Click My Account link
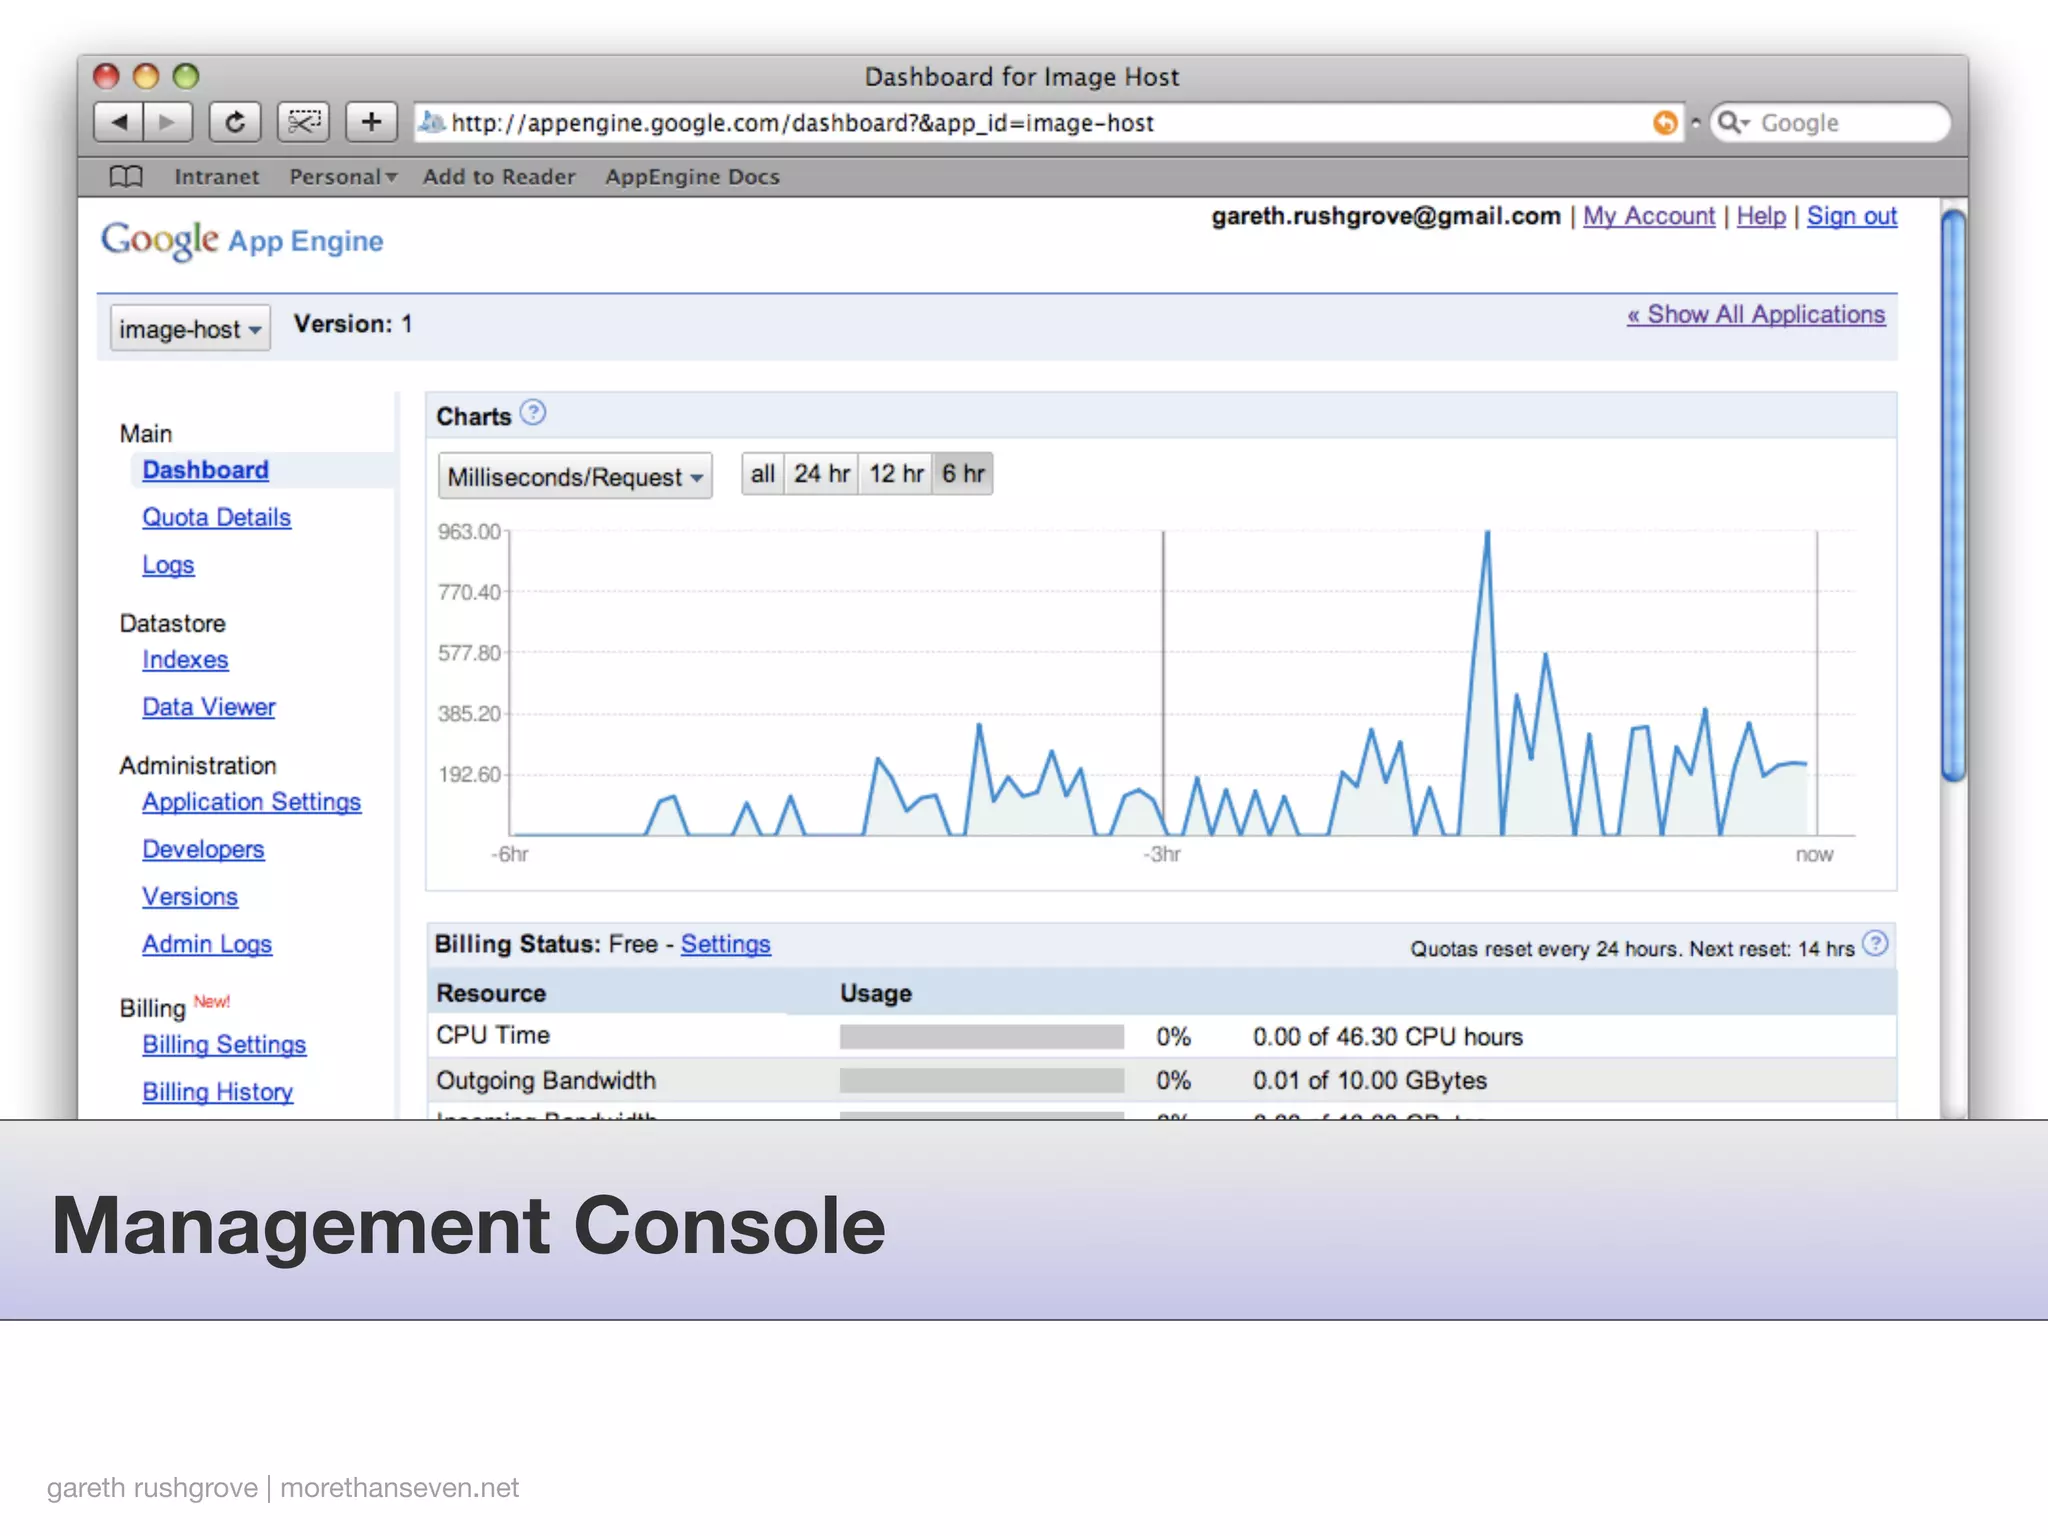This screenshot has height=1536, width=2048. point(1649,216)
